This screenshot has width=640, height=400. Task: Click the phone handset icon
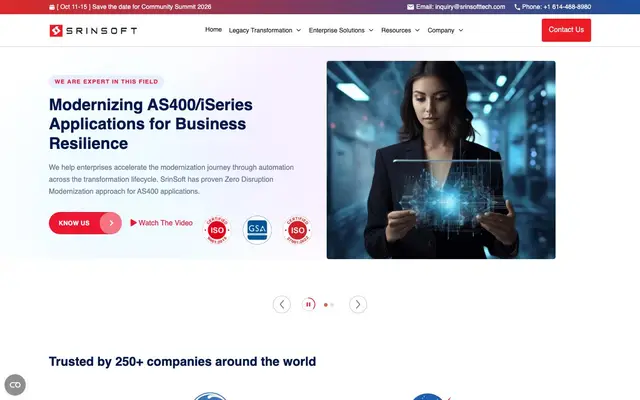pos(517,7)
